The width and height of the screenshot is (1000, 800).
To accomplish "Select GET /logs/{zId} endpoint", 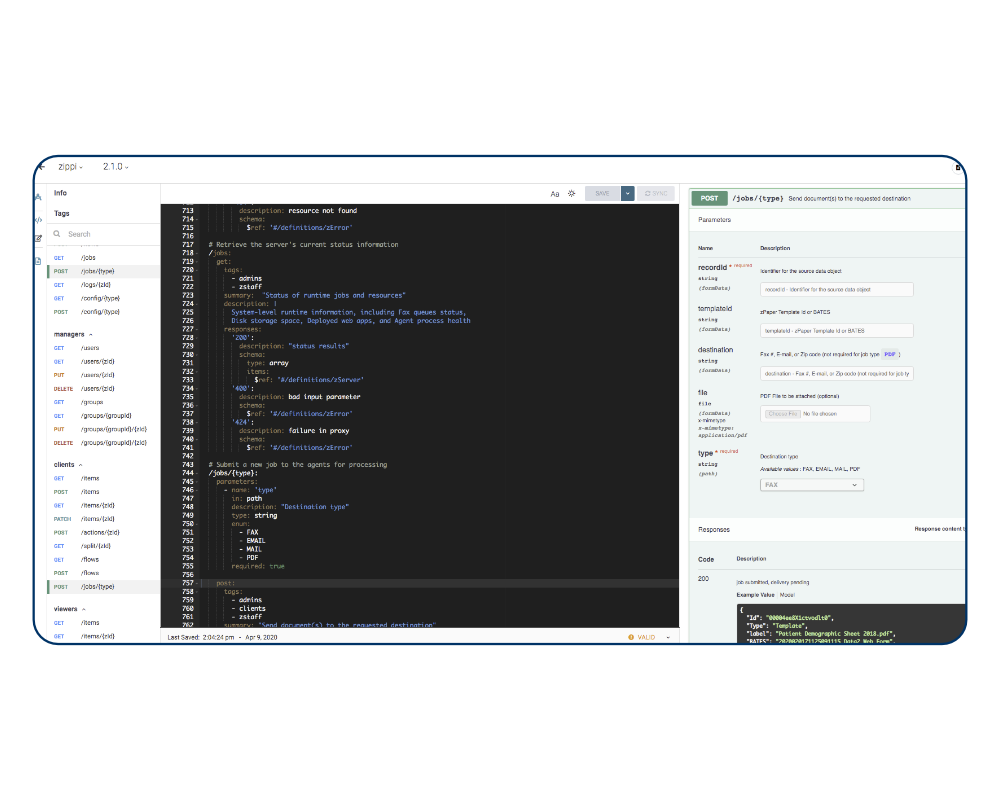I will [x=104, y=285].
